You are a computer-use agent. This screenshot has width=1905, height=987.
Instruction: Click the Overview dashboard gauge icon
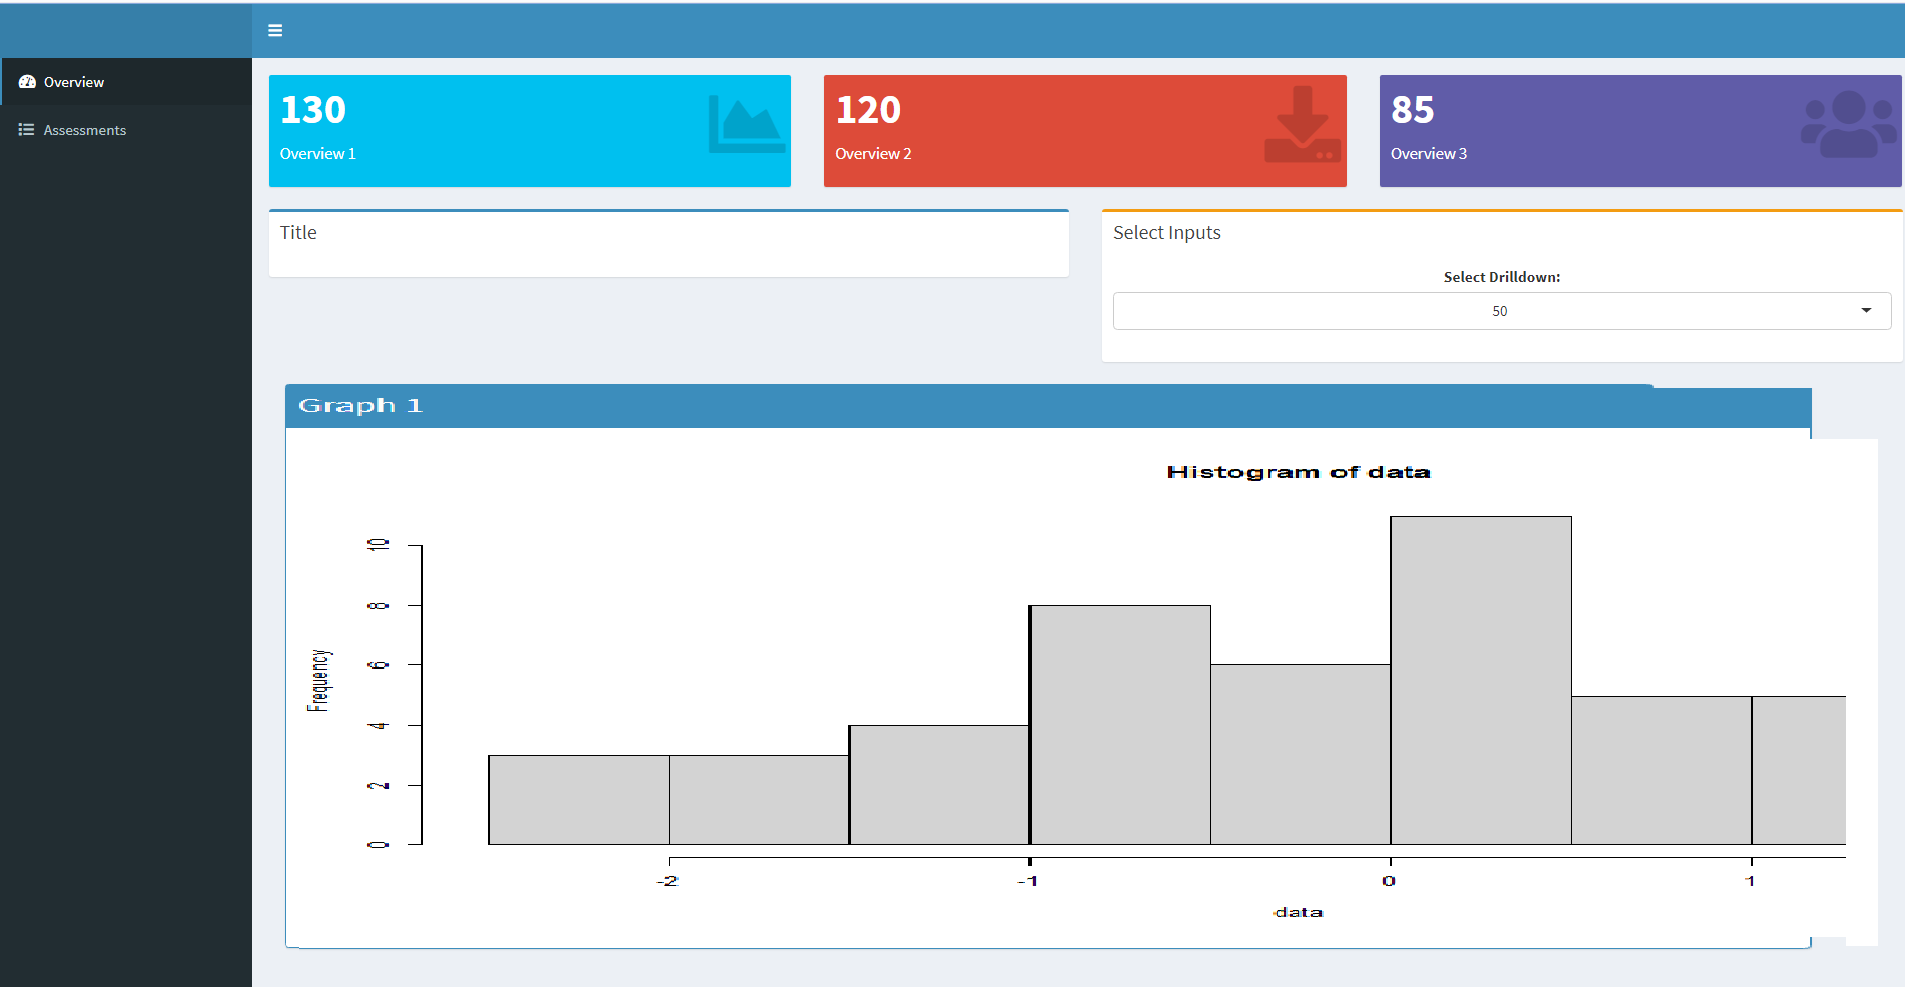click(x=27, y=82)
